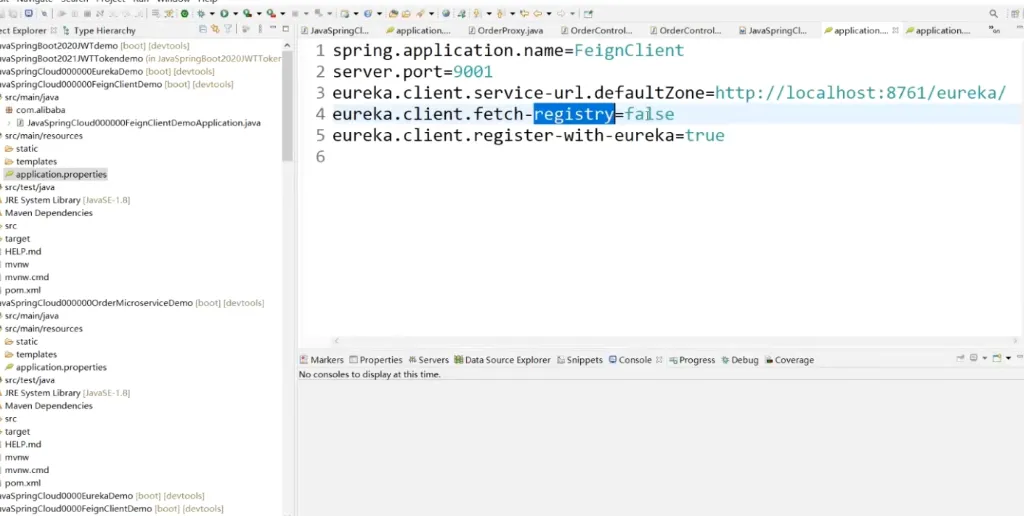This screenshot has width=1024, height=516.
Task: Open the Open Console dropdown arrow
Action: click(x=1008, y=359)
